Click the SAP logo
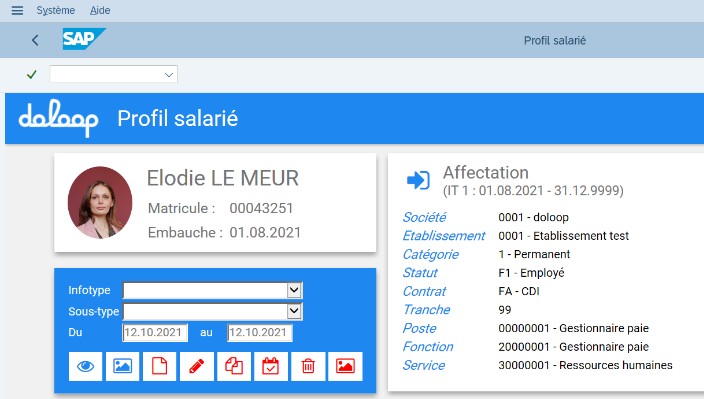 84,39
